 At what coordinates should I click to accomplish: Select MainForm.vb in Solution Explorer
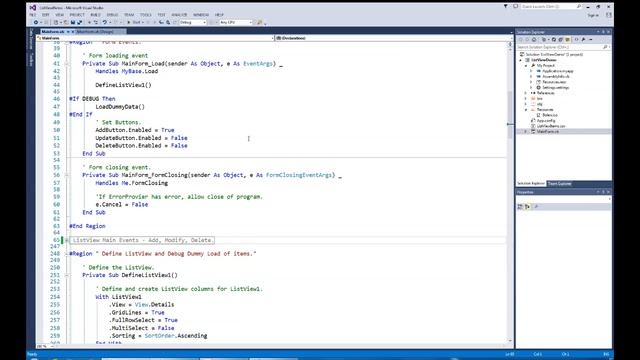pyautogui.click(x=548, y=132)
